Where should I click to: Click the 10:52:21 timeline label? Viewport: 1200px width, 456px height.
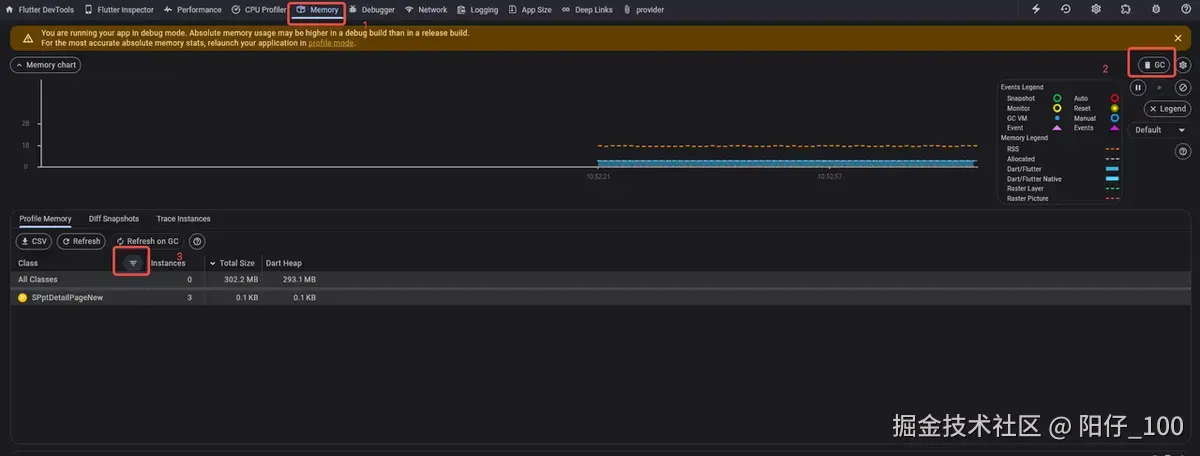[x=598, y=176]
